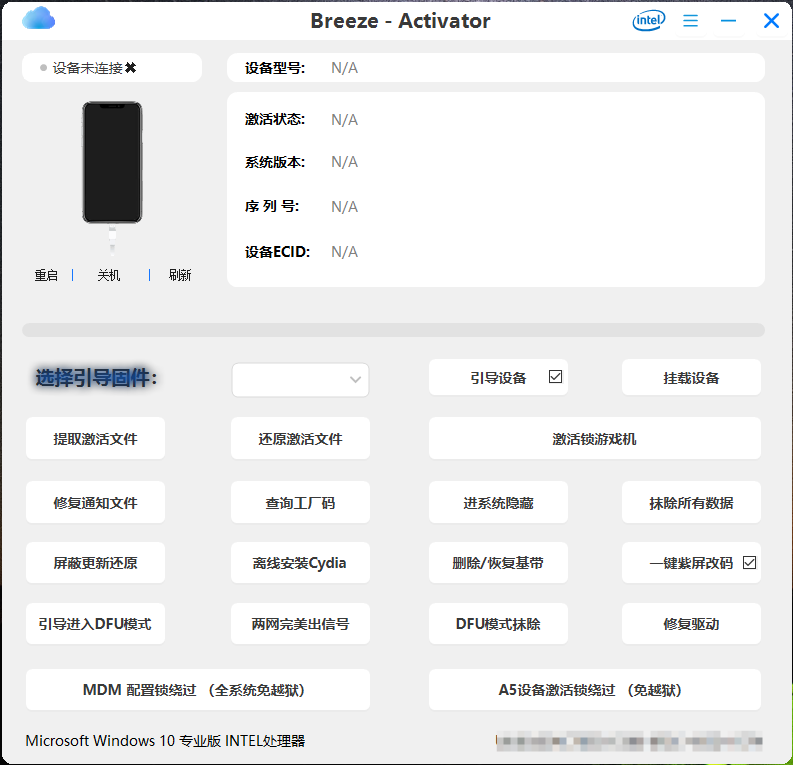Click the 一键紫屏改码 button
The height and width of the screenshot is (765, 793).
pos(691,563)
